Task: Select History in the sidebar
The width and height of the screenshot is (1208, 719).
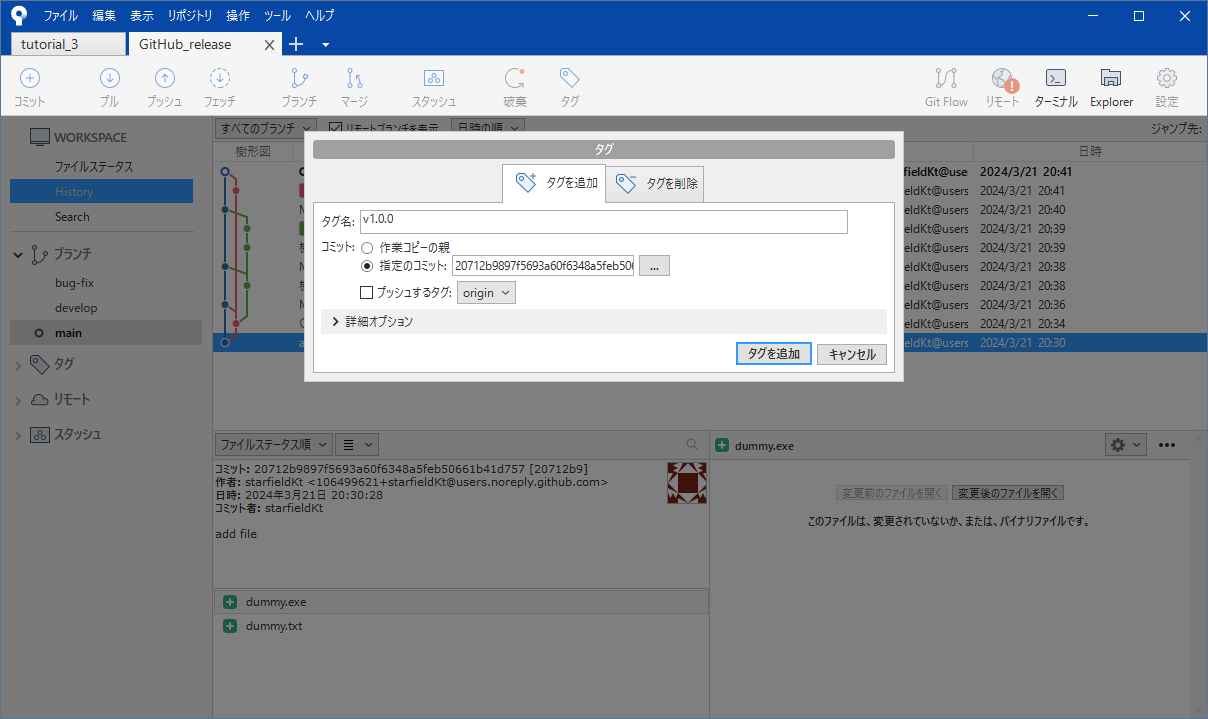Action: (102, 191)
